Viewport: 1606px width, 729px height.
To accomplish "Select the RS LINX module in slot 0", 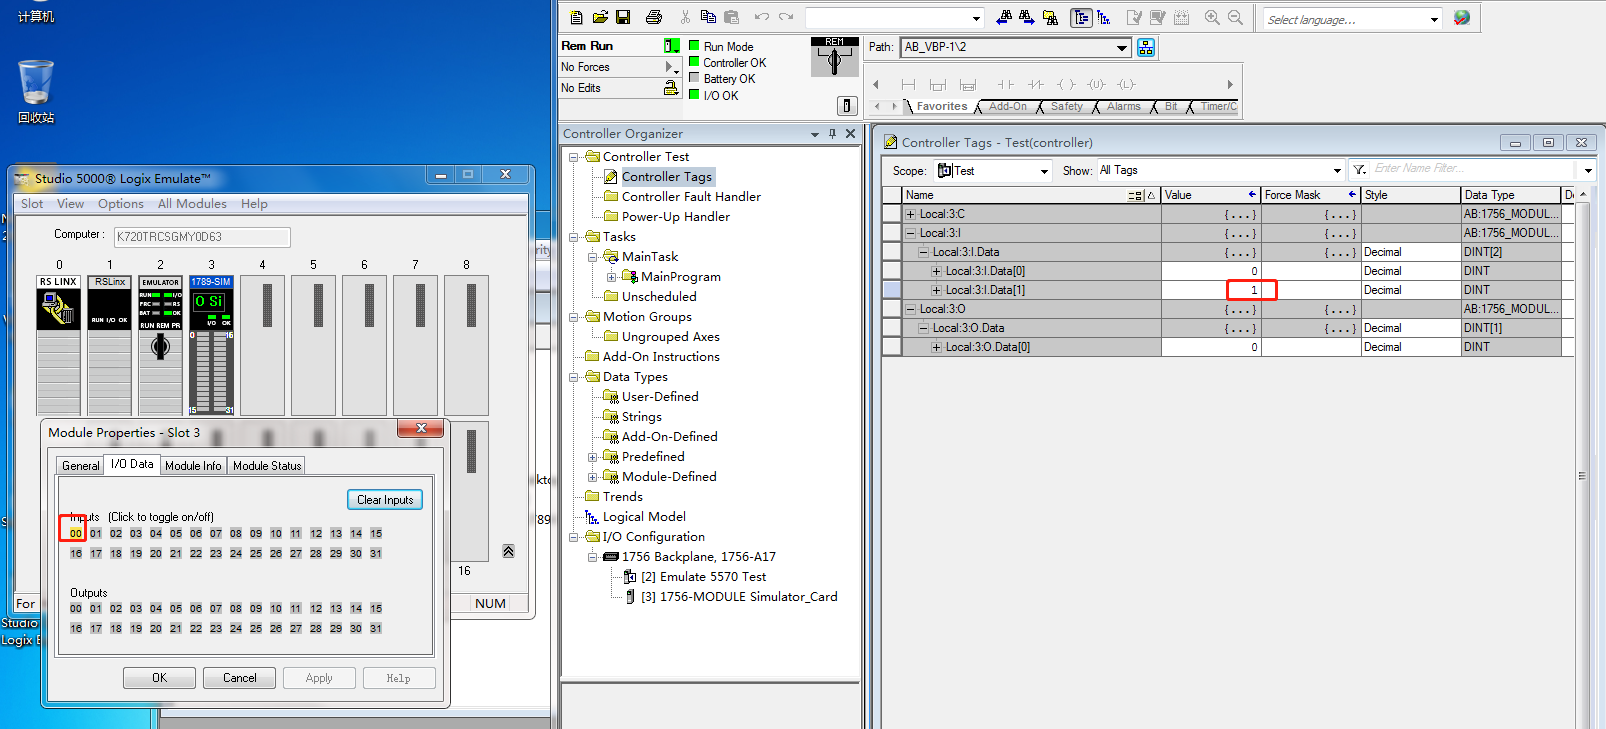I will (x=59, y=344).
